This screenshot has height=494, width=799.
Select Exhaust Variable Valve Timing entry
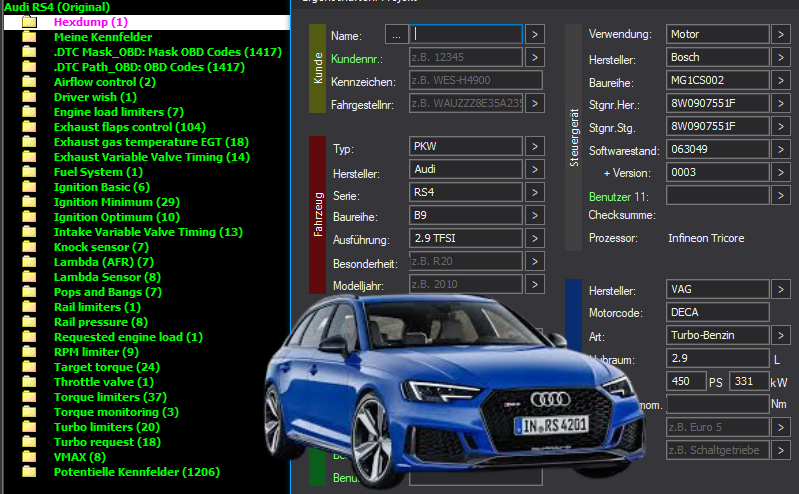pyautogui.click(x=152, y=157)
